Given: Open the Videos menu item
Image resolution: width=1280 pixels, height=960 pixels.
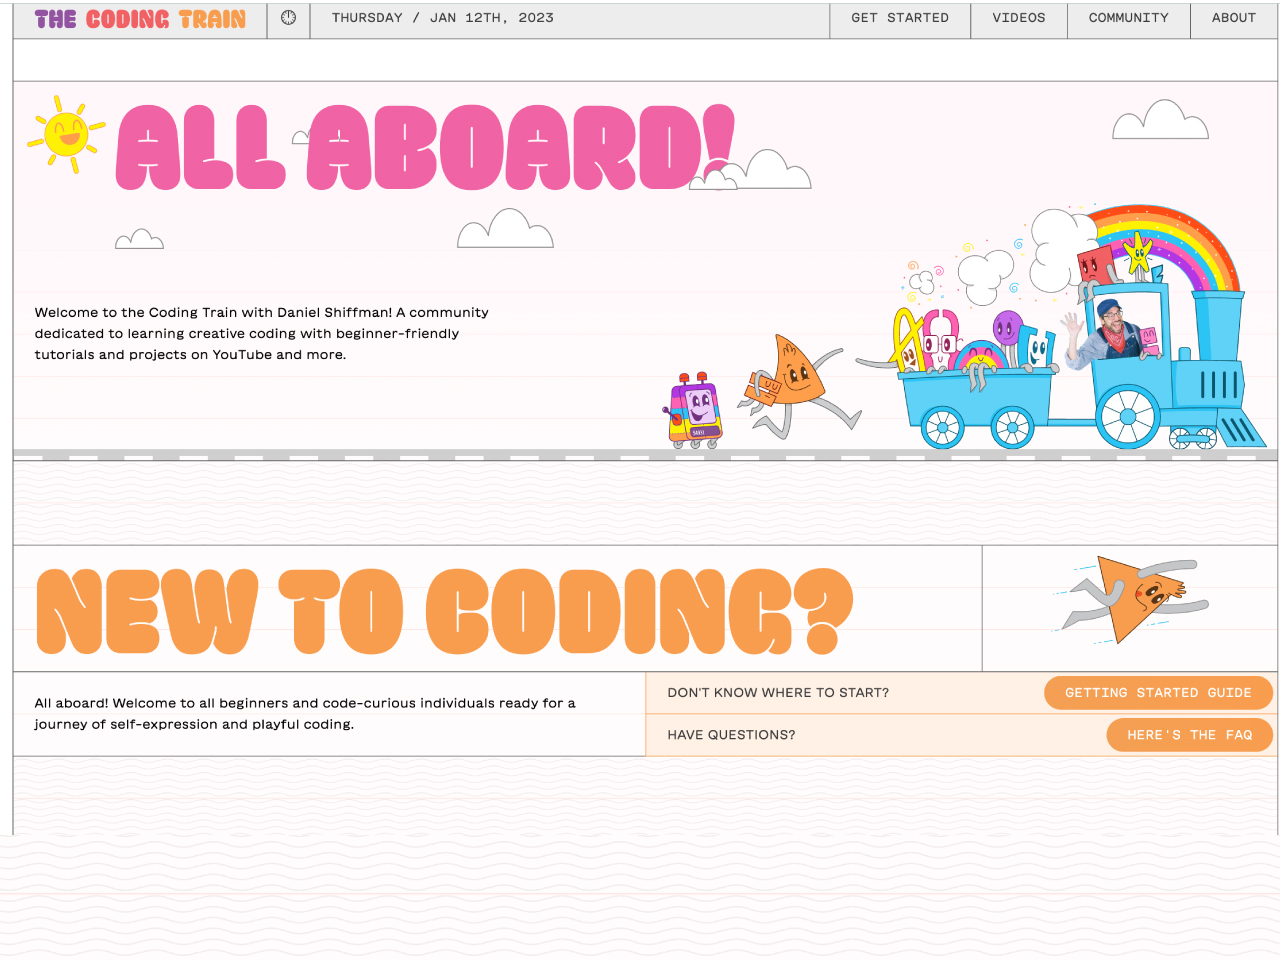Looking at the screenshot, I should pyautogui.click(x=1019, y=18).
